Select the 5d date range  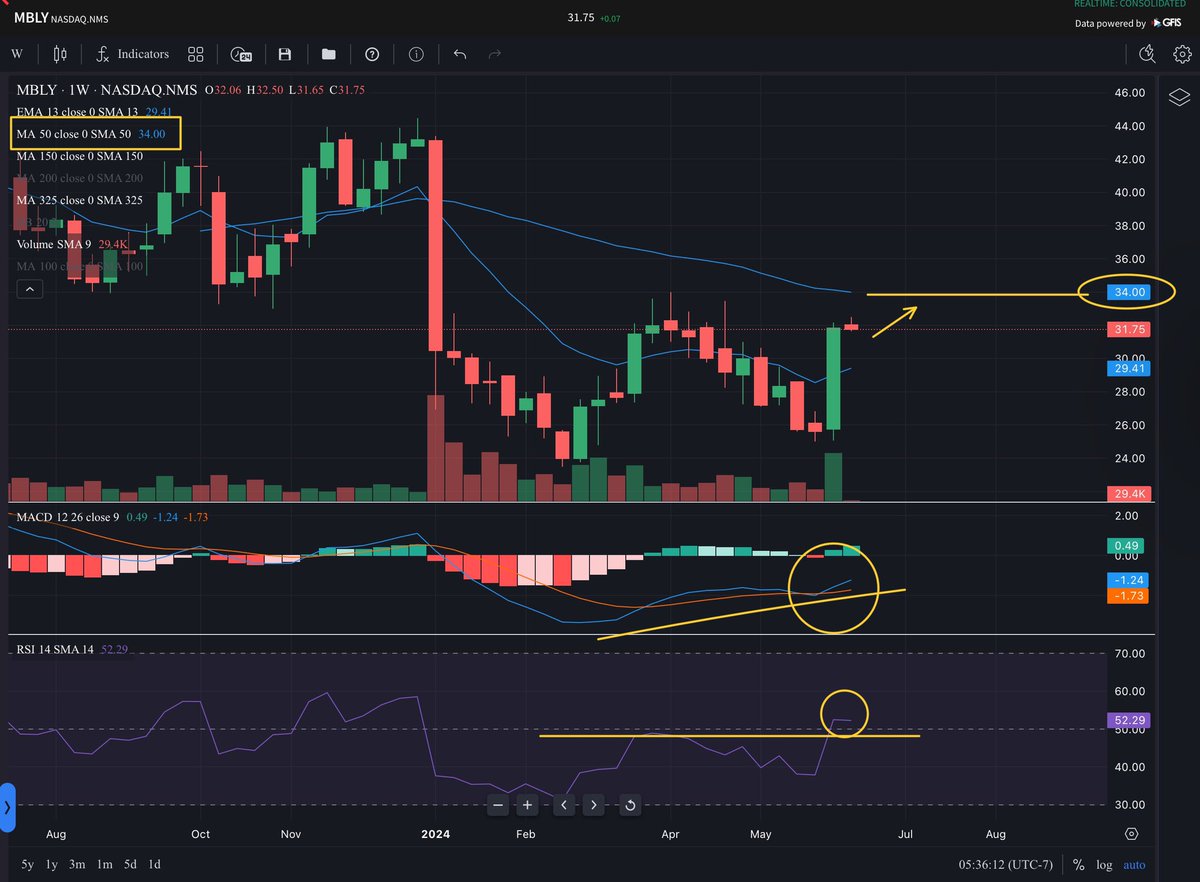tap(131, 864)
